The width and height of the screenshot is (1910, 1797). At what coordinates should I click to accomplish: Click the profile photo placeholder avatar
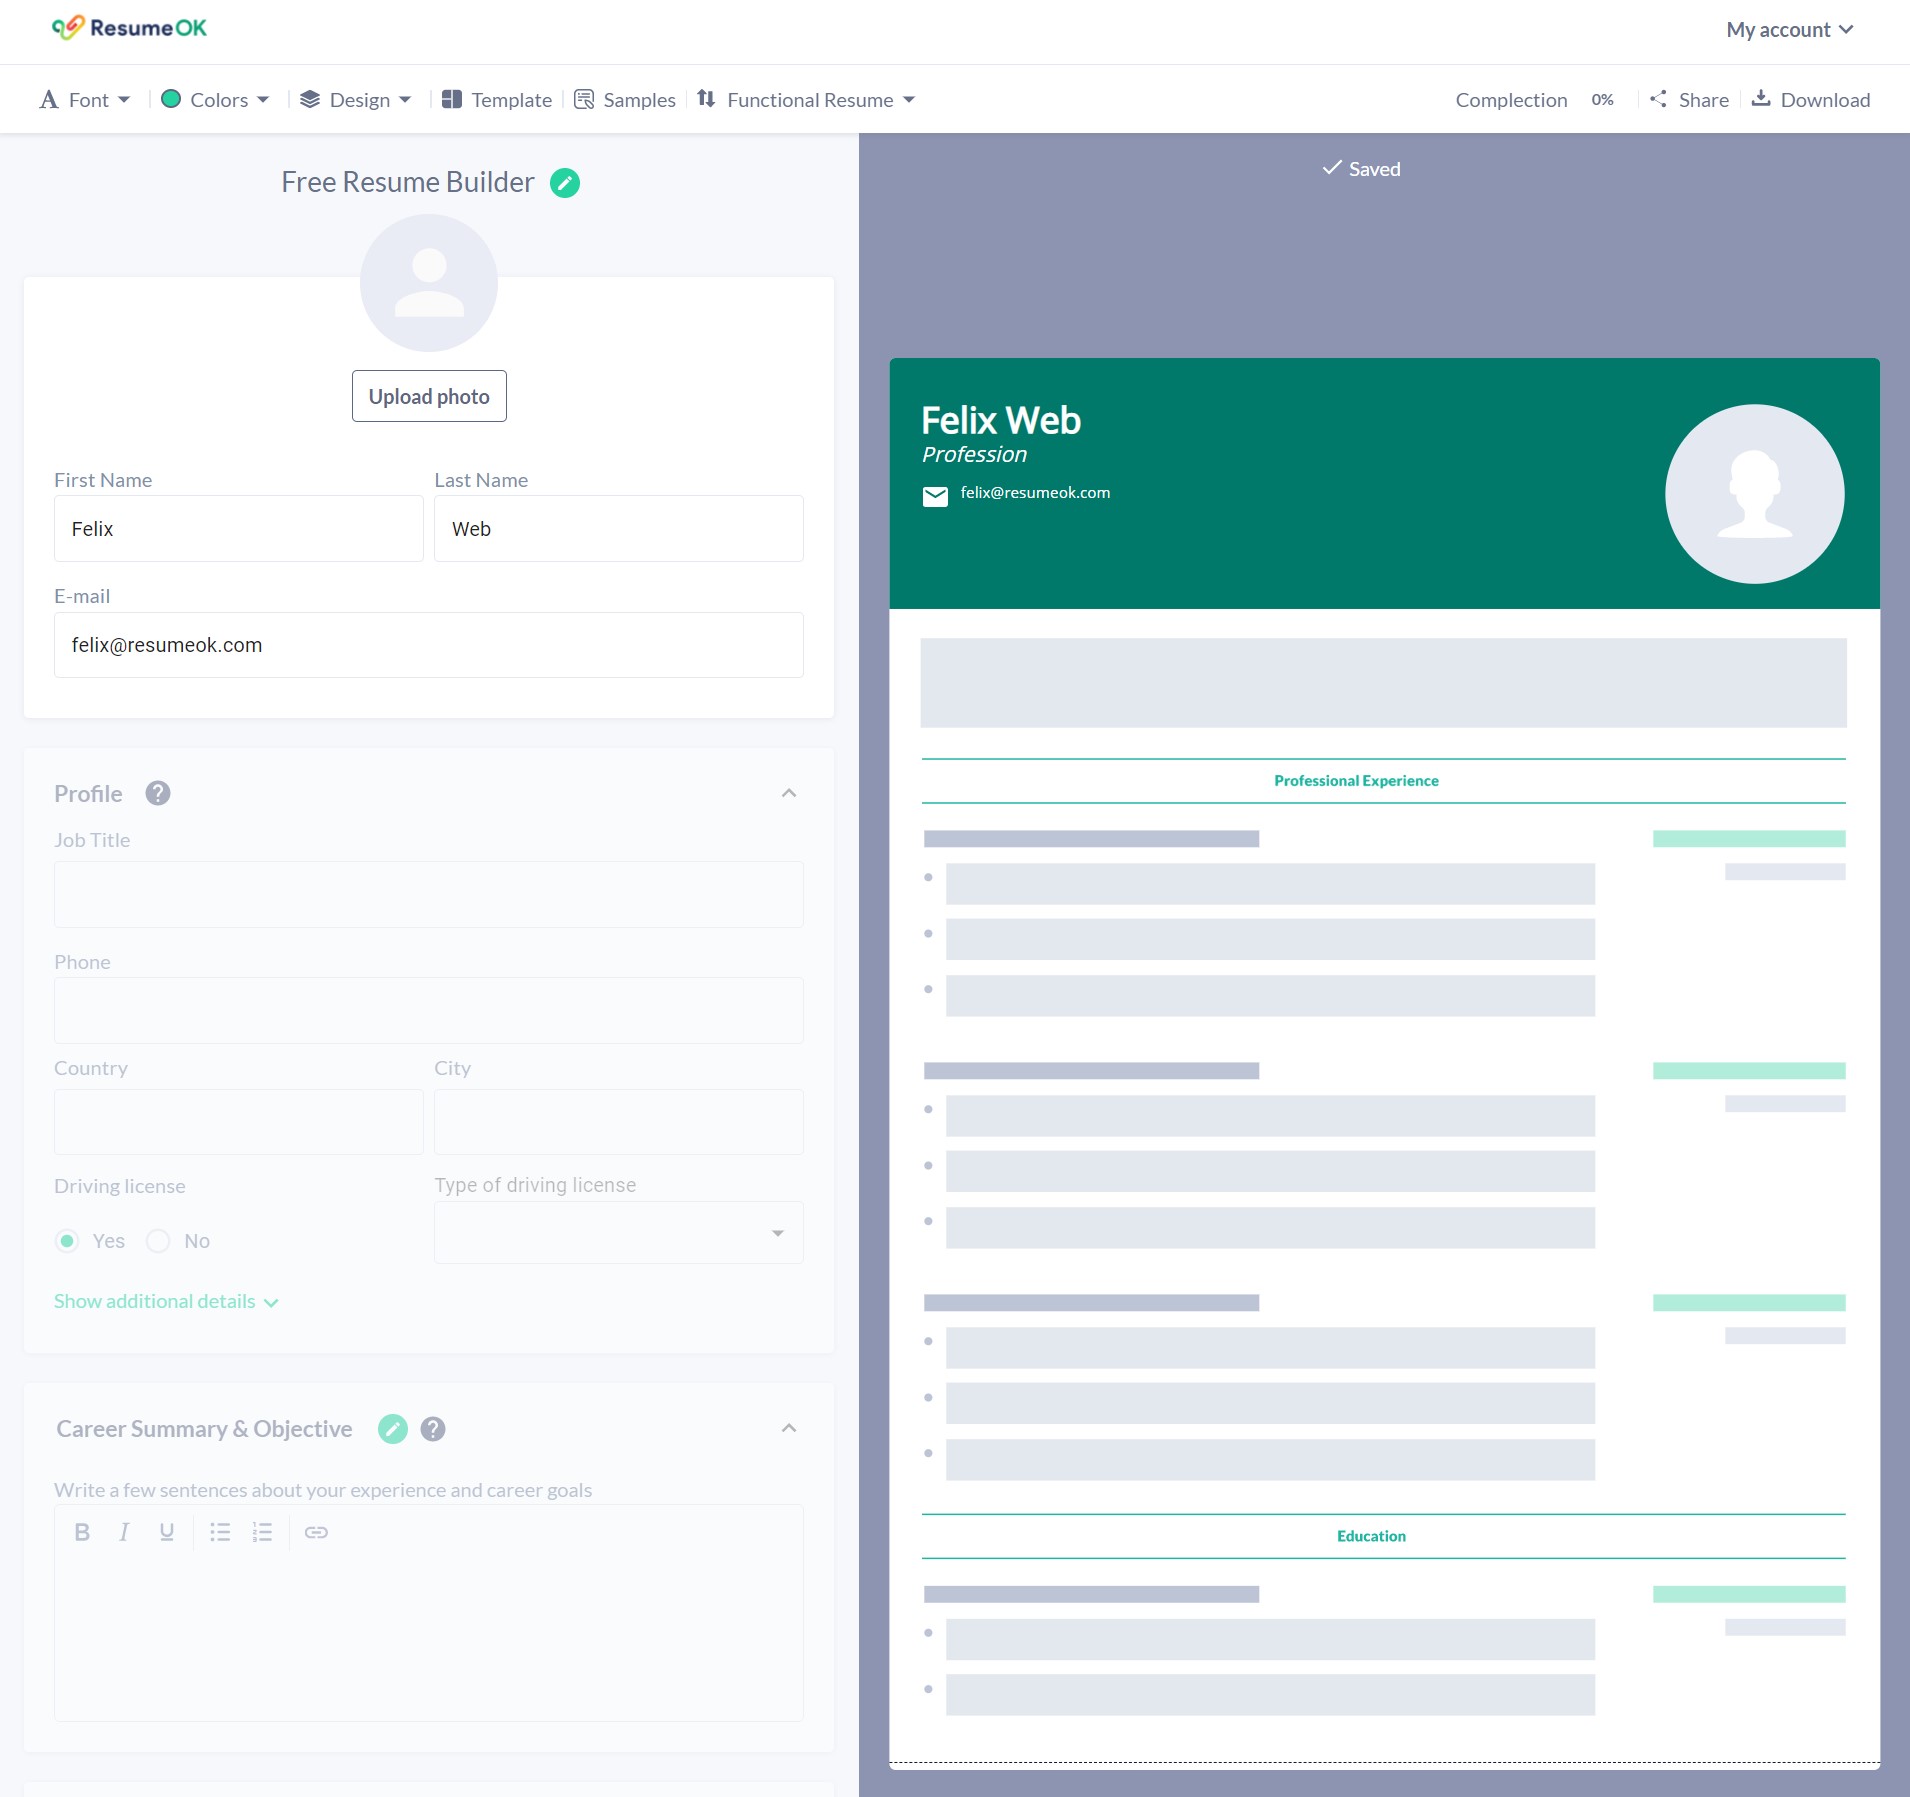[429, 283]
